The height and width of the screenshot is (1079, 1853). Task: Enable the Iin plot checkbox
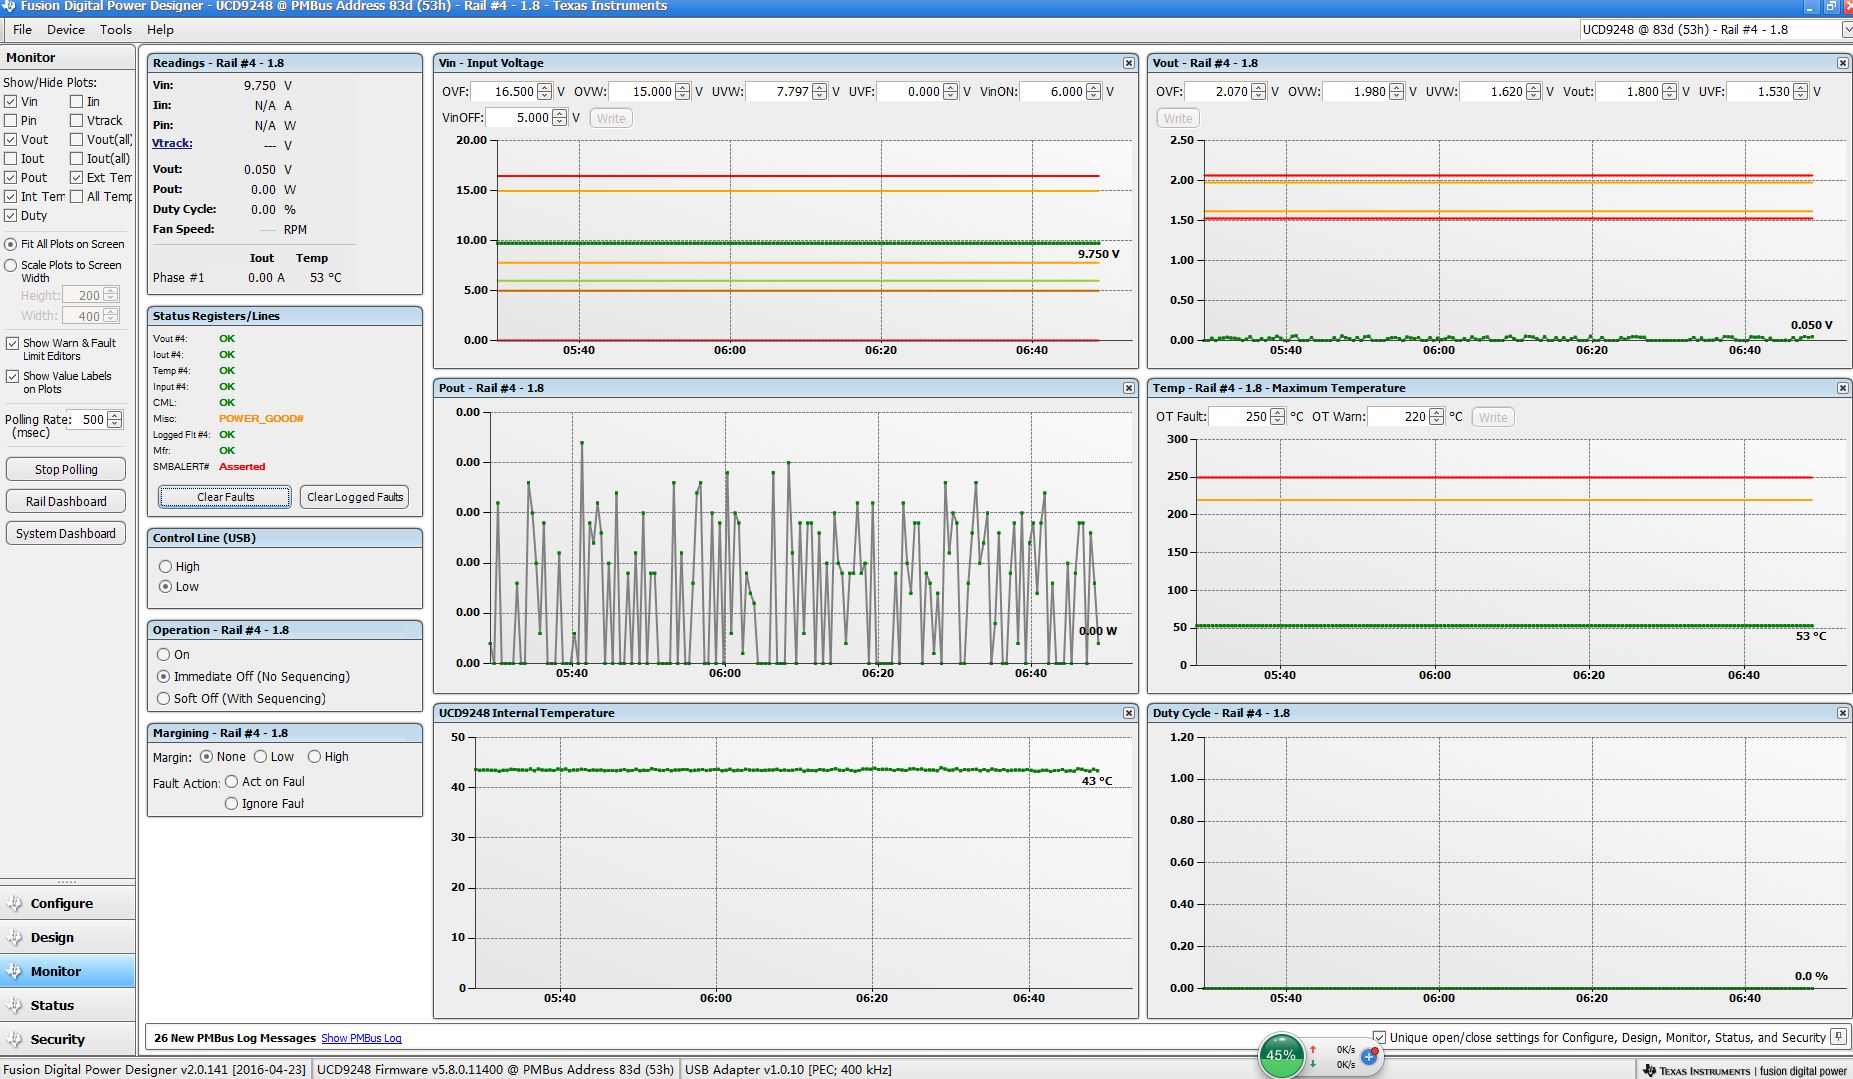[76, 101]
